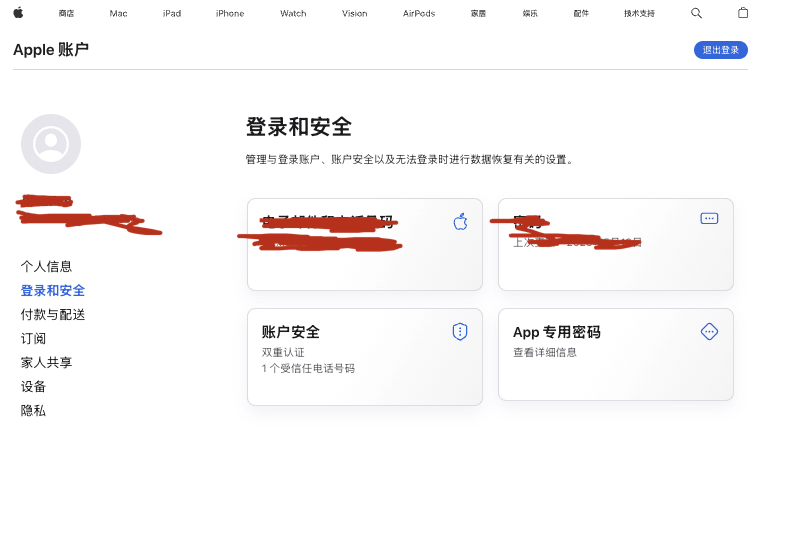Click the 登录和安全 main heading
797x539 pixels.
point(299,127)
